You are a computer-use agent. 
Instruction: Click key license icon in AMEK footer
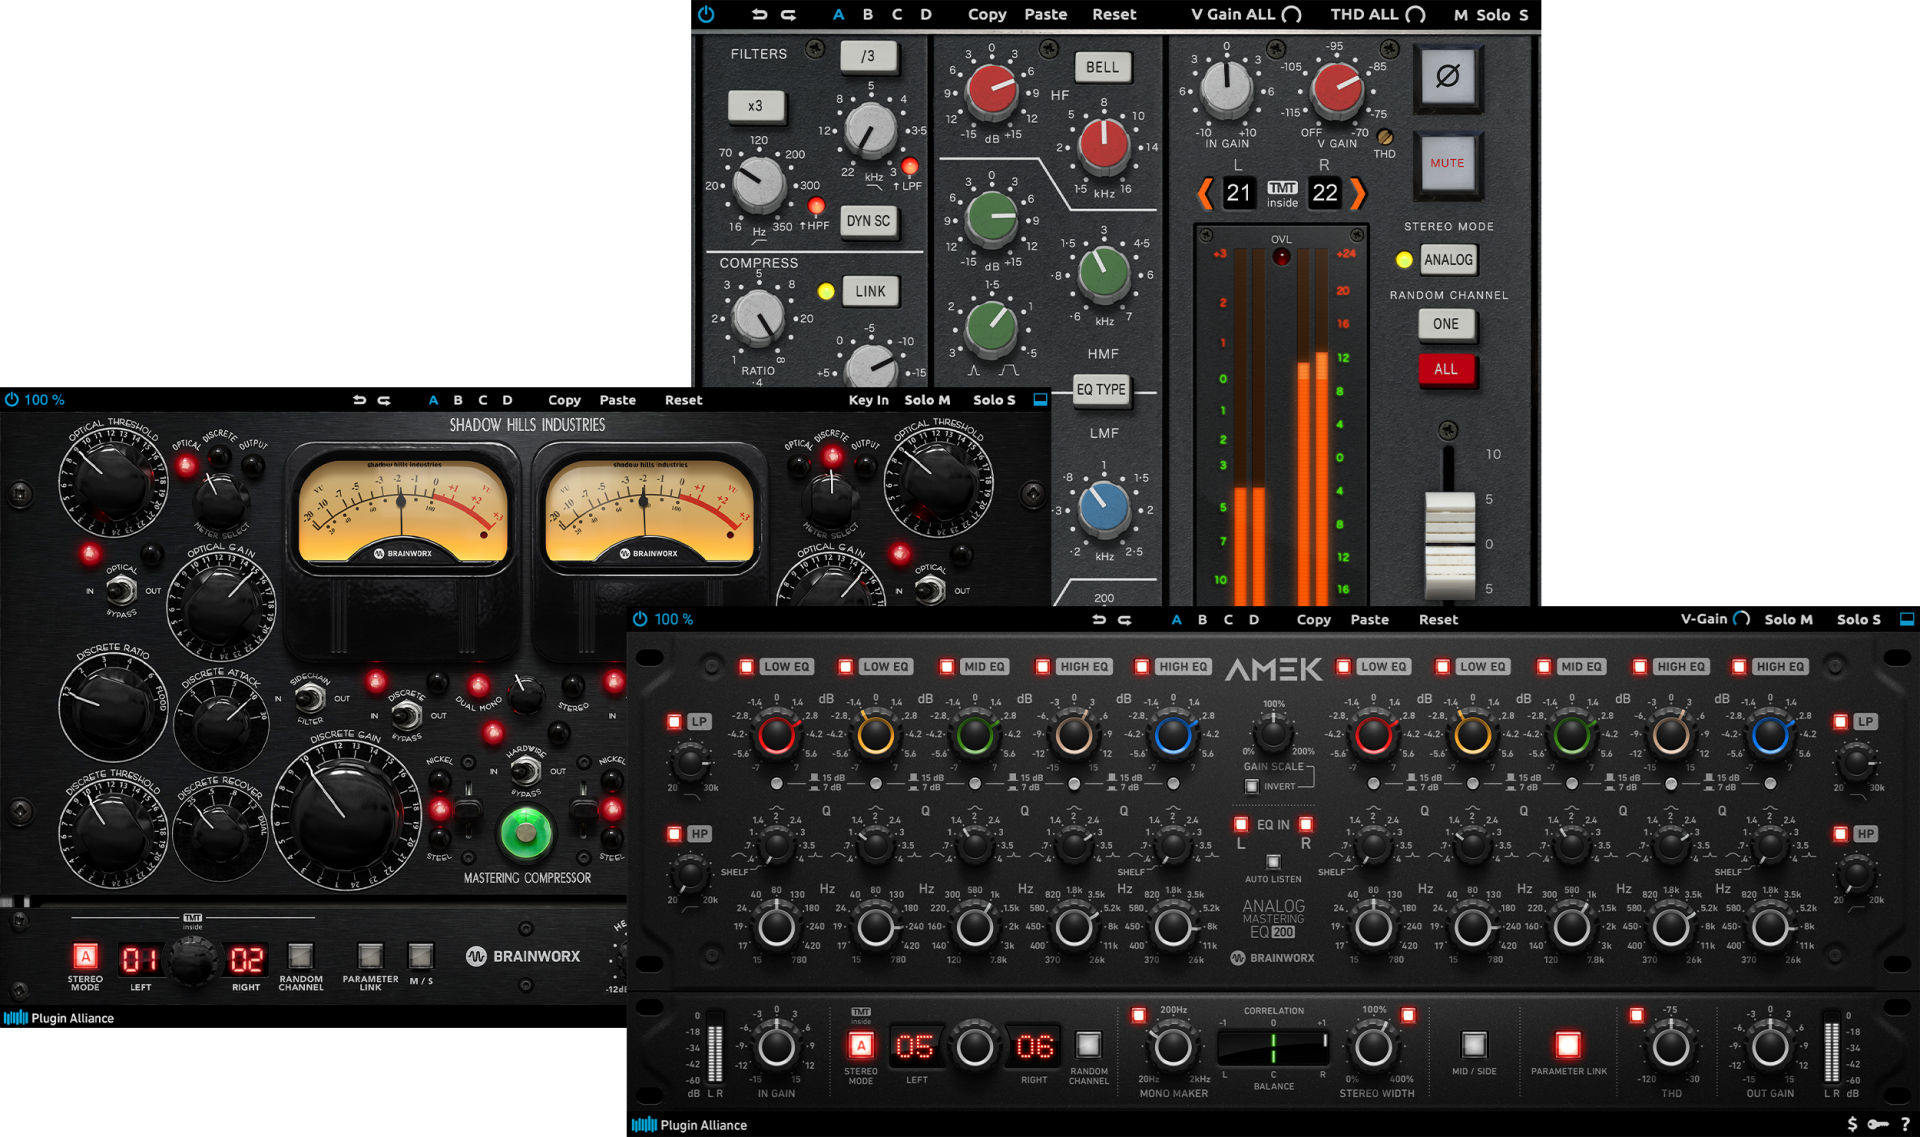coord(1878,1124)
